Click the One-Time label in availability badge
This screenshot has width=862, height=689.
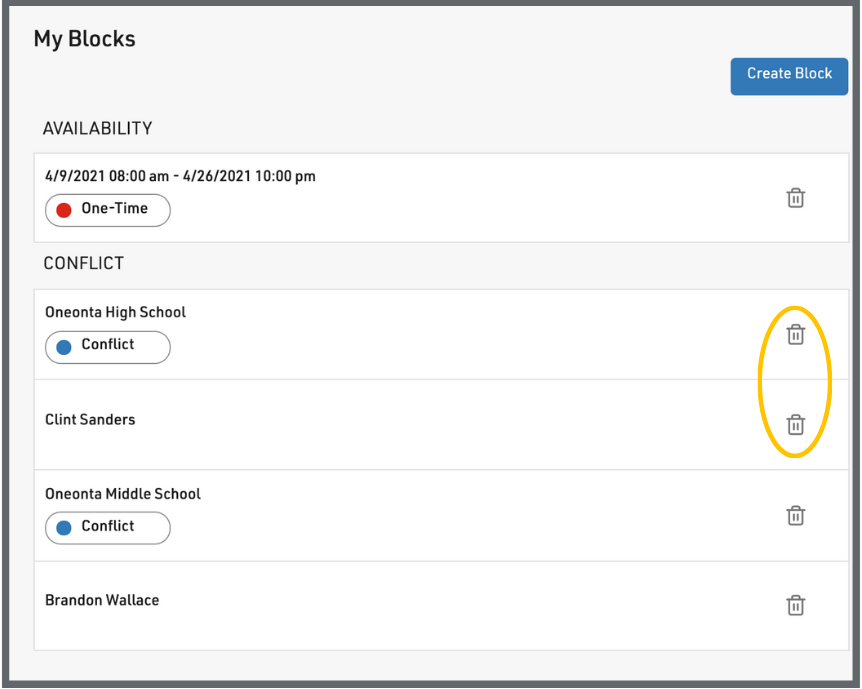click(114, 209)
